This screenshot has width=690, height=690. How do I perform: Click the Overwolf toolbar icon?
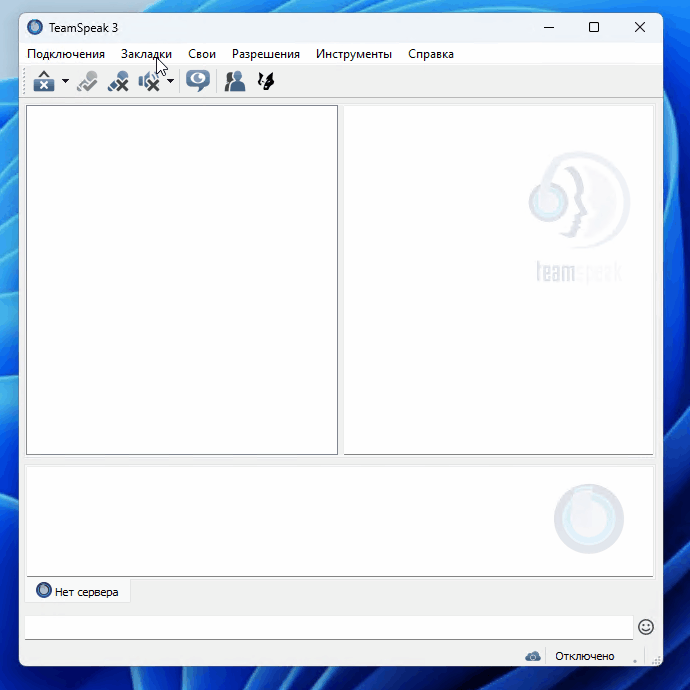pos(266,81)
